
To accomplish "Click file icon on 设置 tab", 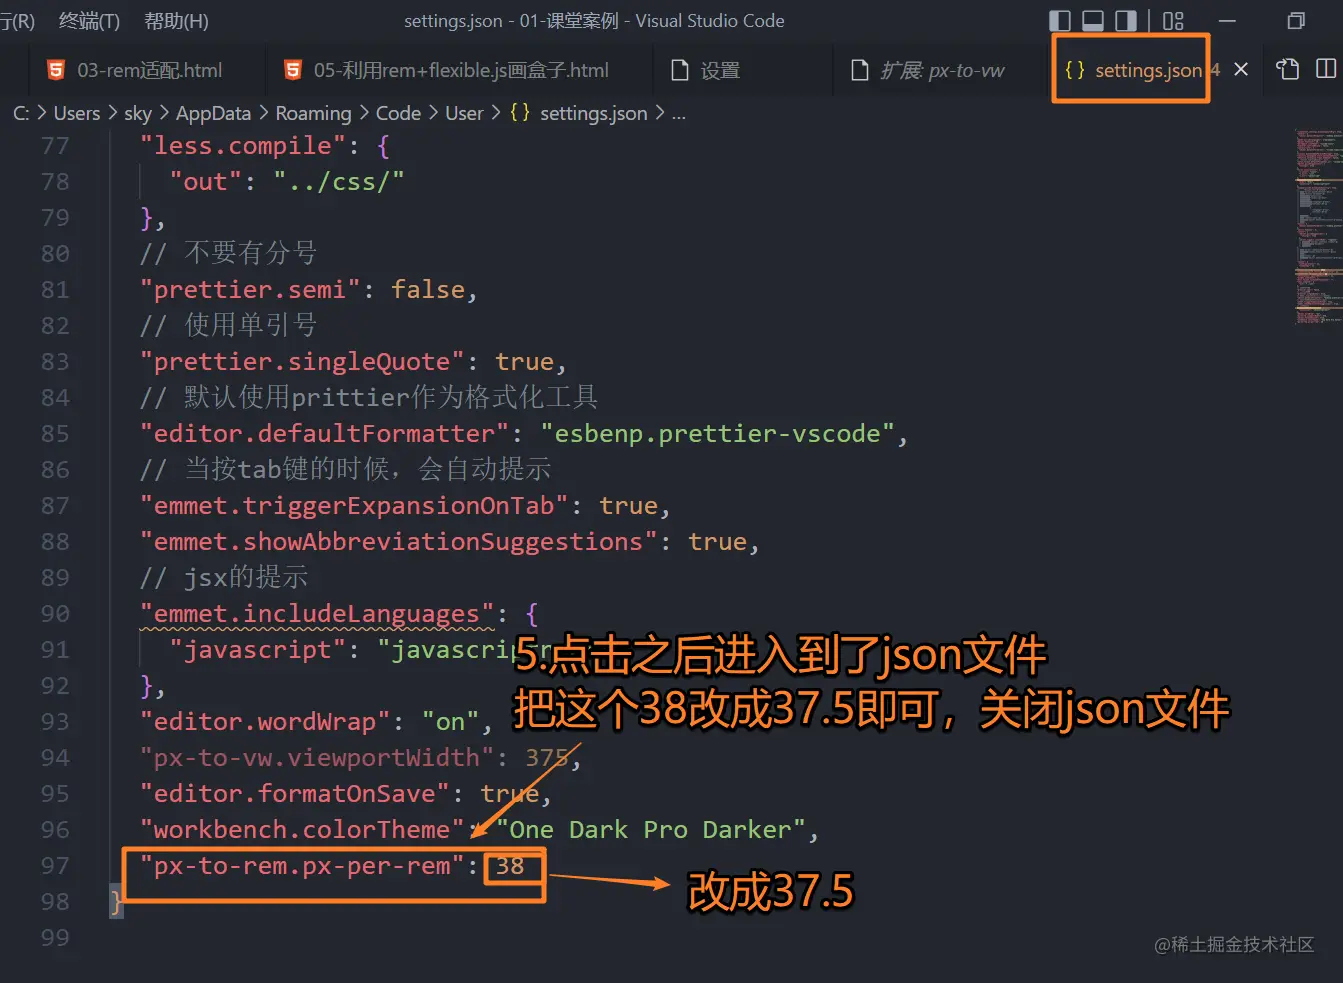I will [x=680, y=70].
